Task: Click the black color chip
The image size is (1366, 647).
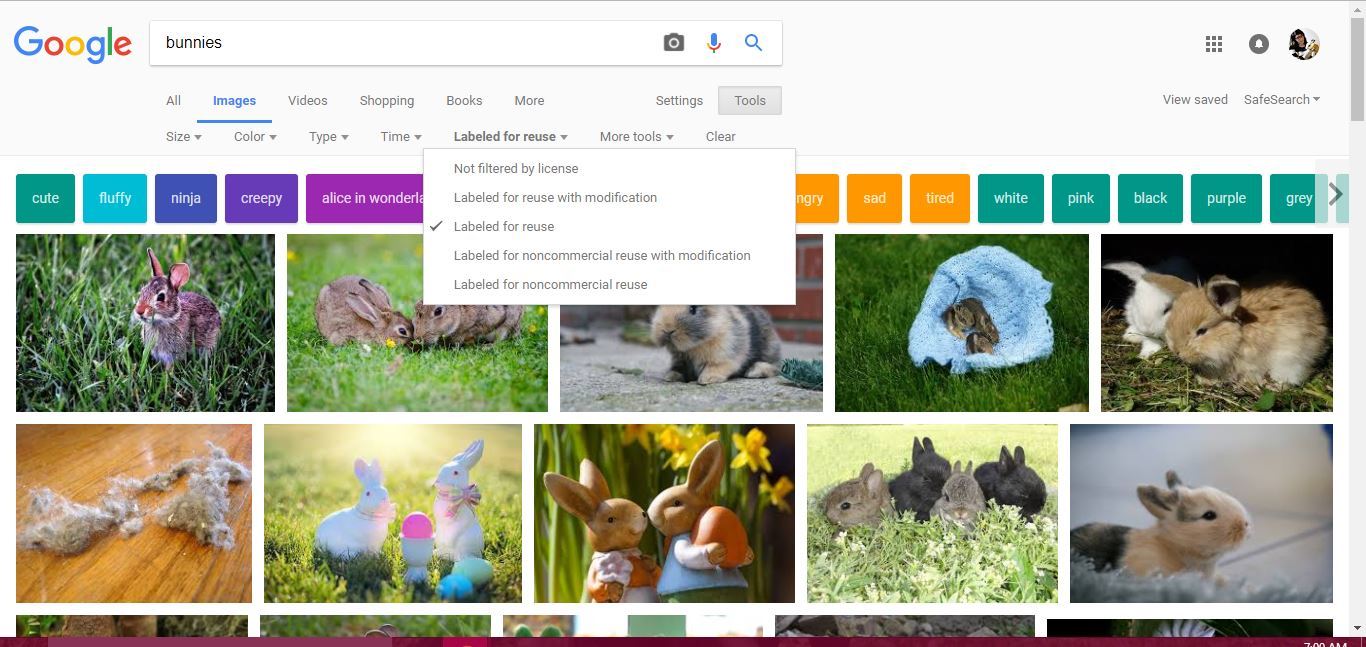Action: (1150, 198)
